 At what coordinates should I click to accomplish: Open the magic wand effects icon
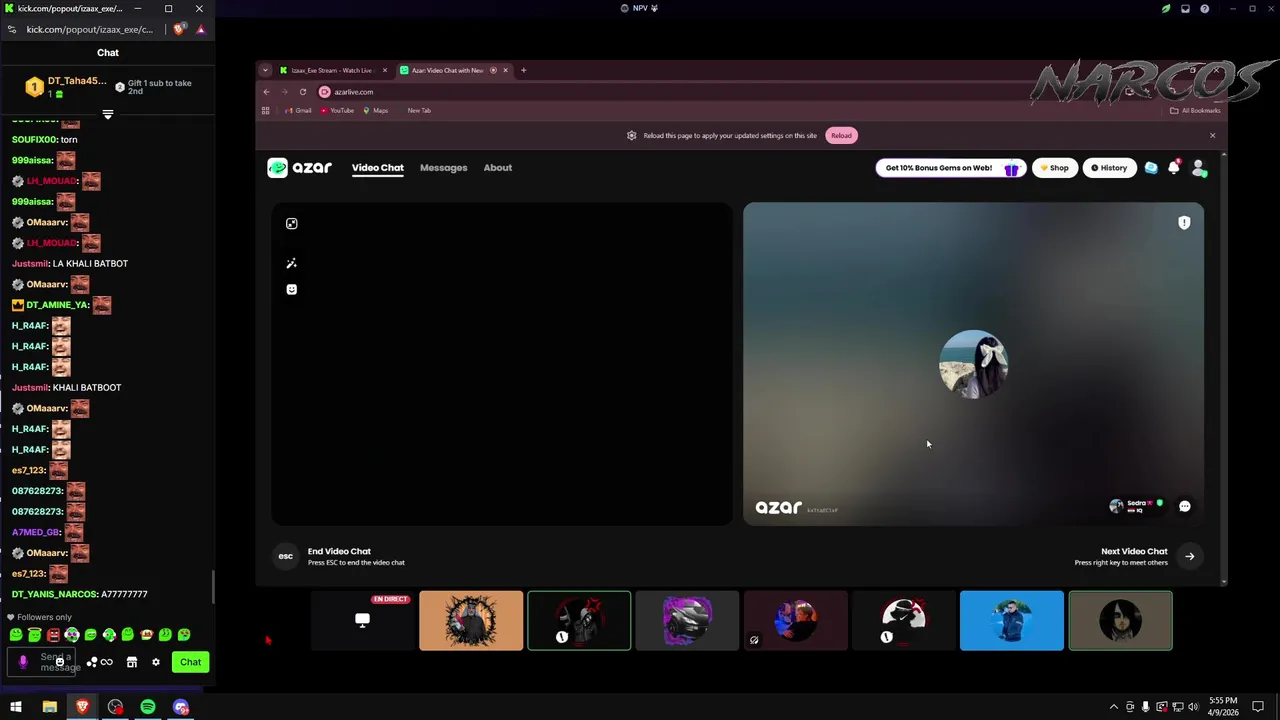[292, 264]
